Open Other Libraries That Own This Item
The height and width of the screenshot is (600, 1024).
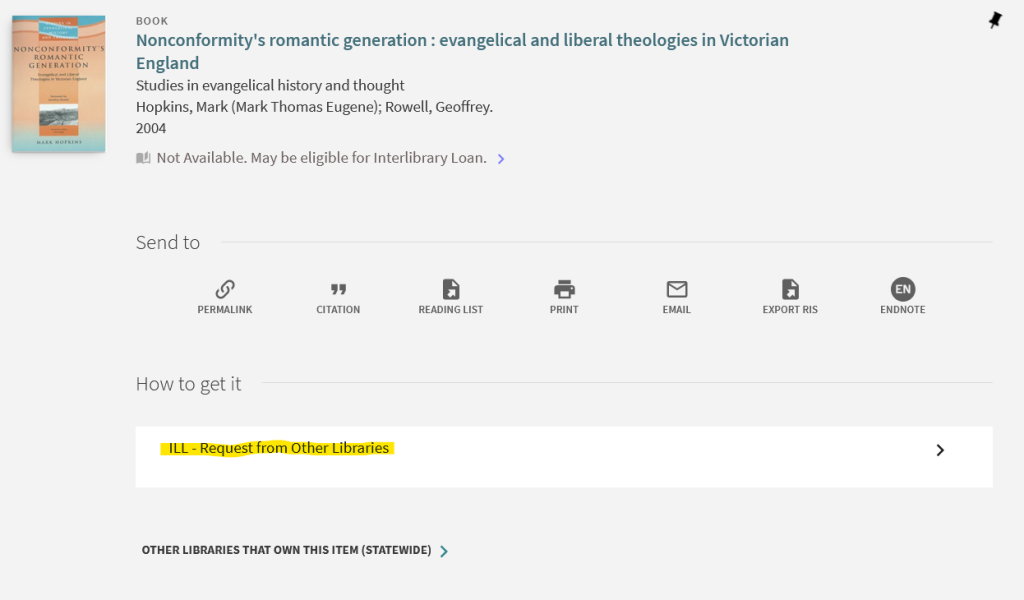point(286,550)
